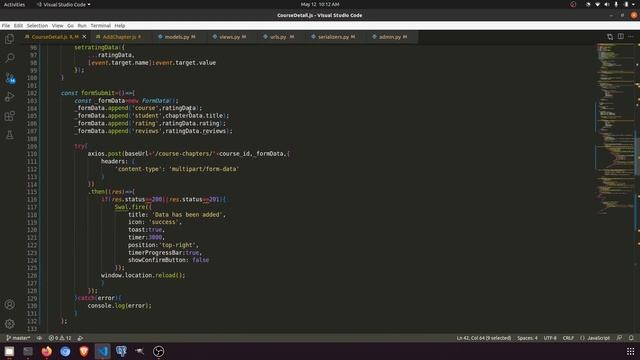Open the Testing flask view
Screen dimensions: 640x360
point(9,135)
